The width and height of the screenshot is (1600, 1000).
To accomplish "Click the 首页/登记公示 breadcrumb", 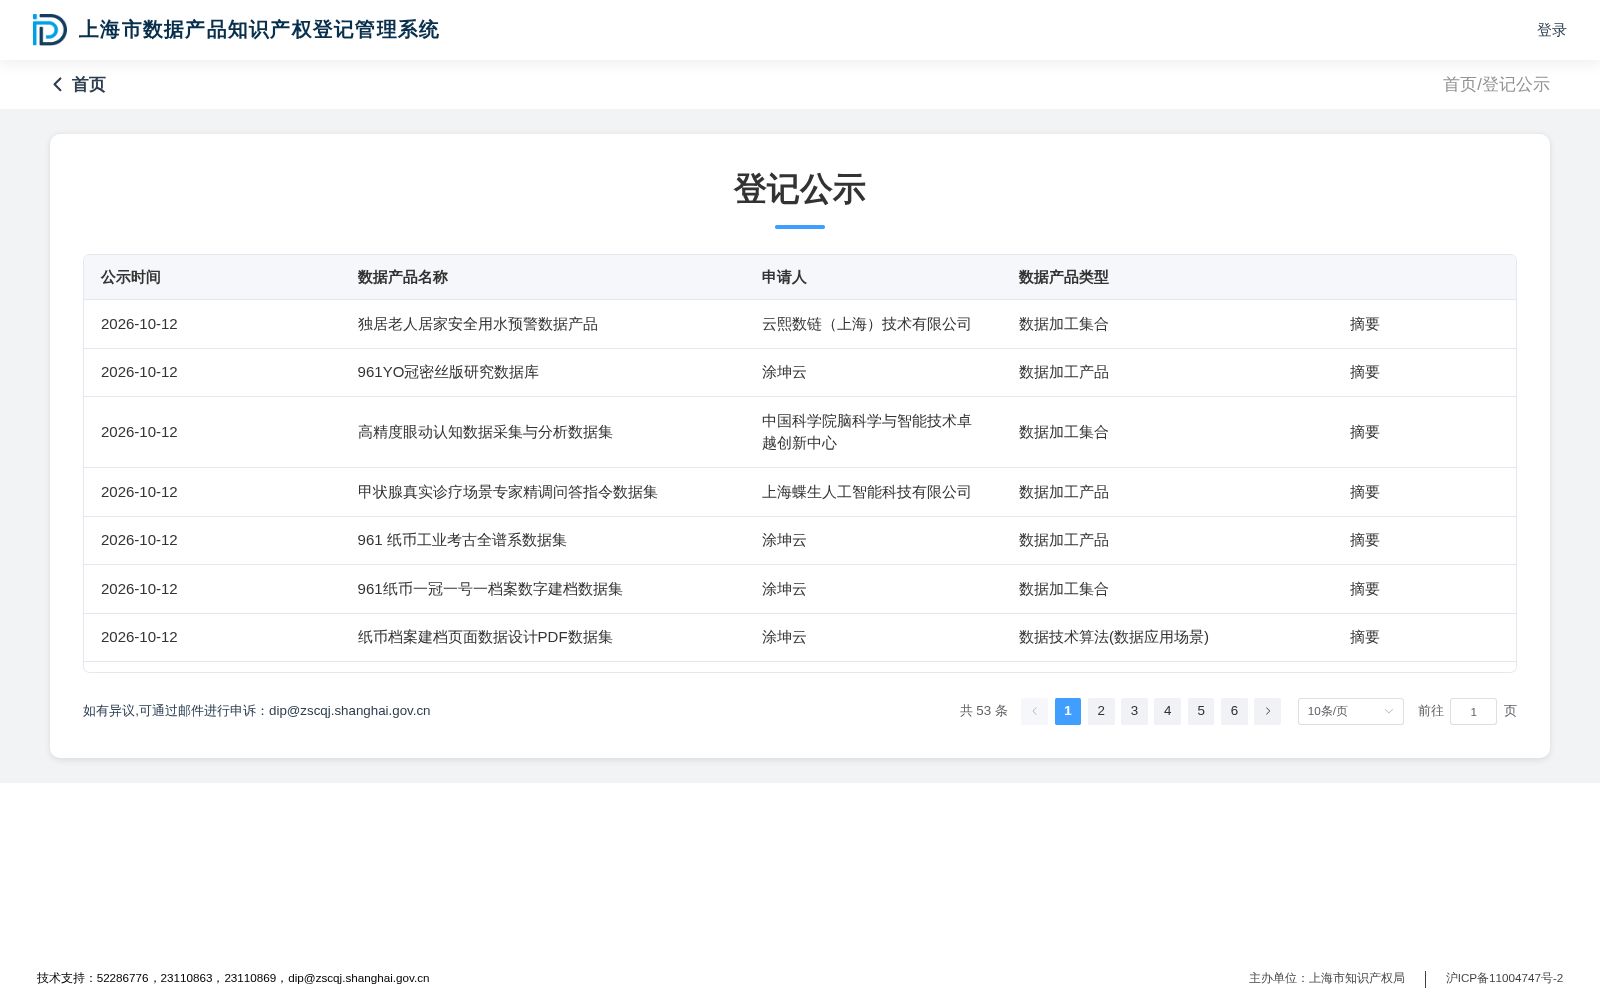I will coord(1496,85).
